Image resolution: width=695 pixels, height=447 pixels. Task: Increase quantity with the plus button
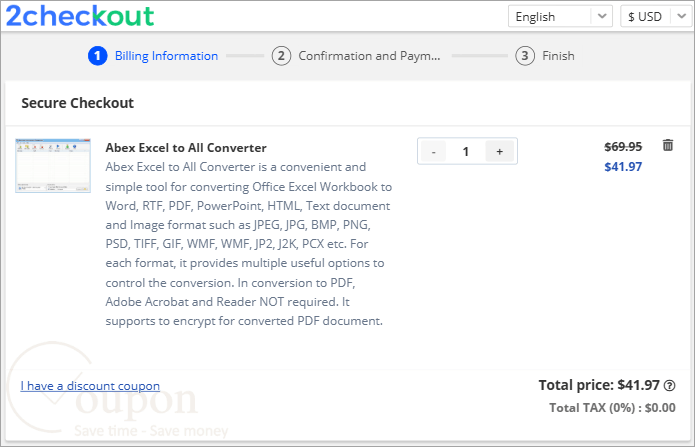point(500,151)
